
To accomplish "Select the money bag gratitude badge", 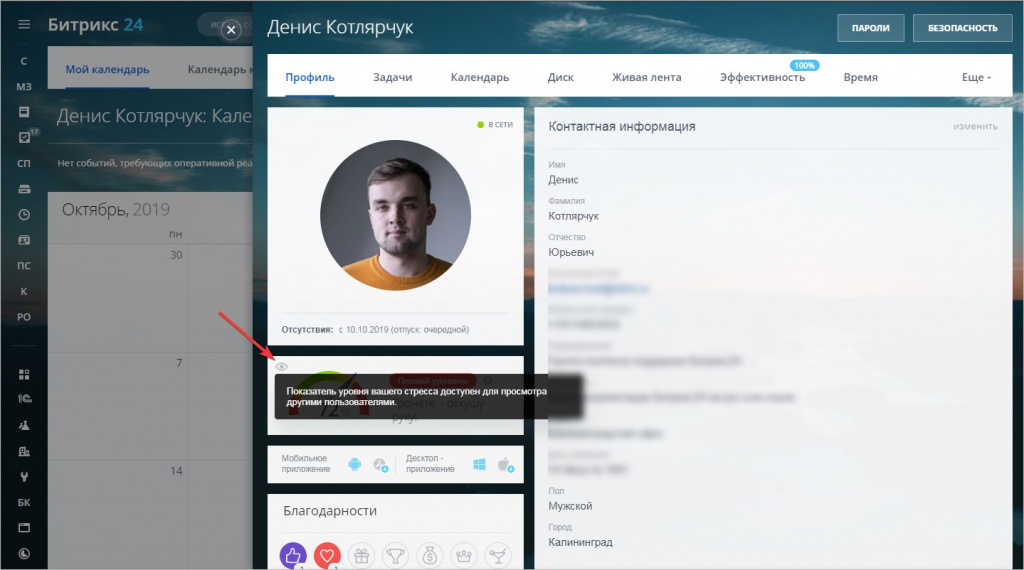I will pyautogui.click(x=429, y=556).
